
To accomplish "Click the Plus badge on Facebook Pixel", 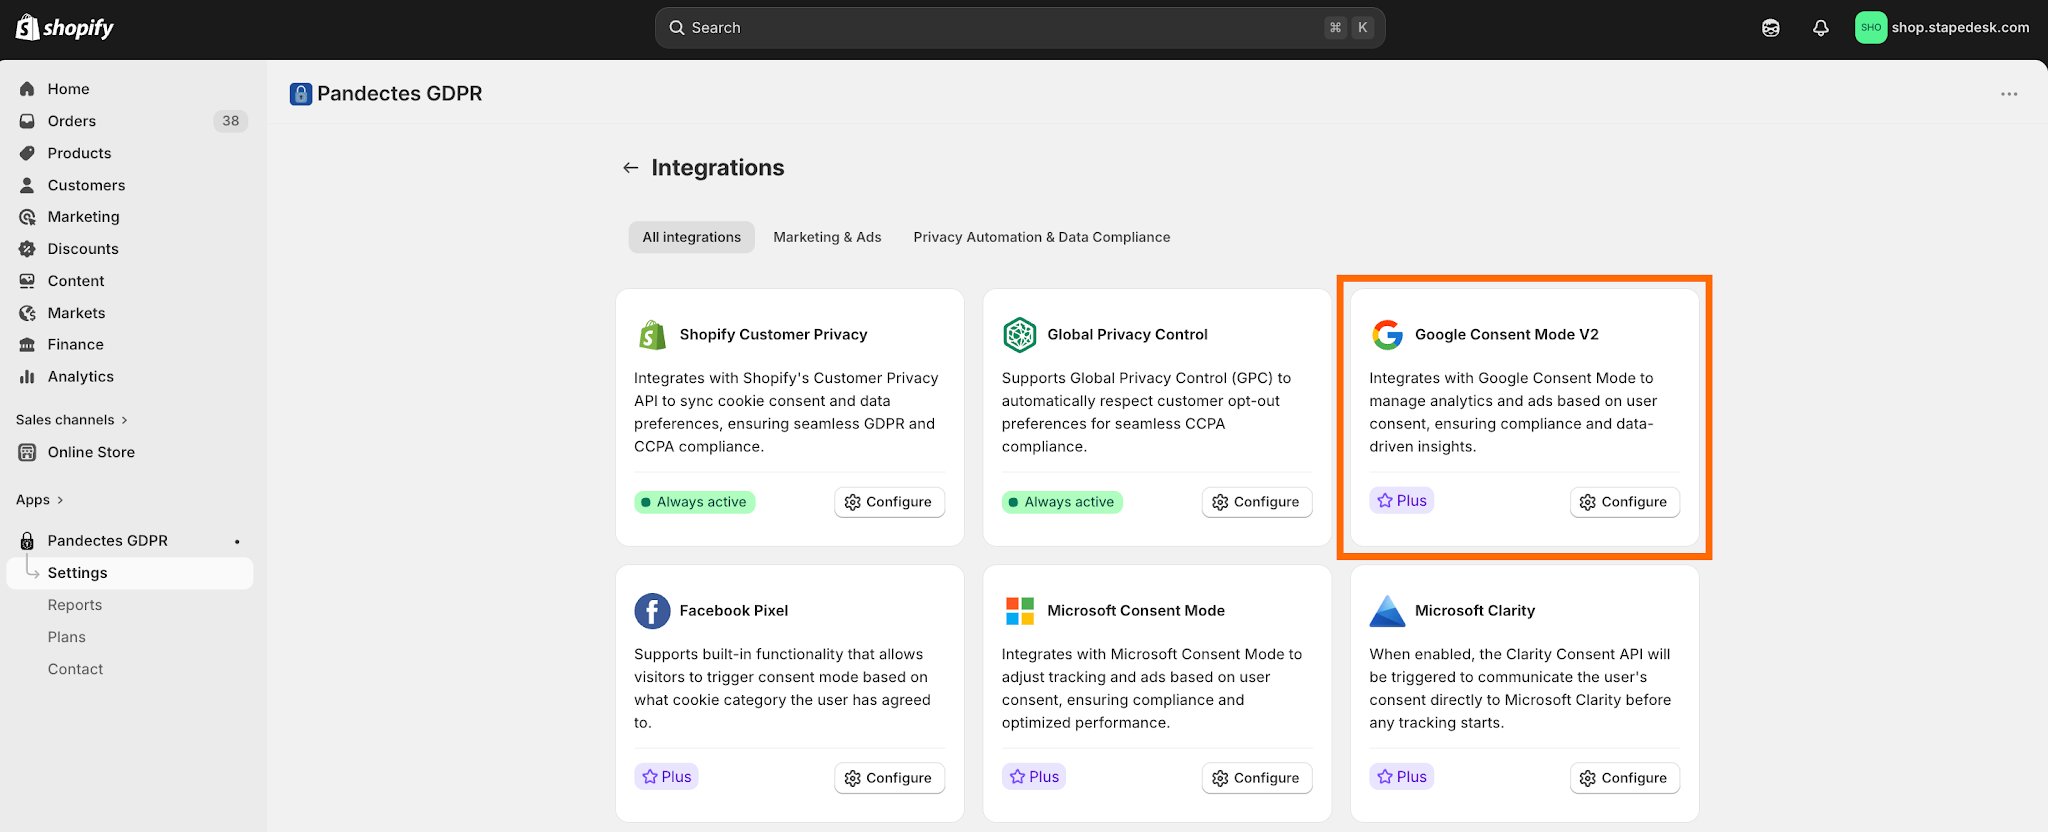I will click(666, 777).
